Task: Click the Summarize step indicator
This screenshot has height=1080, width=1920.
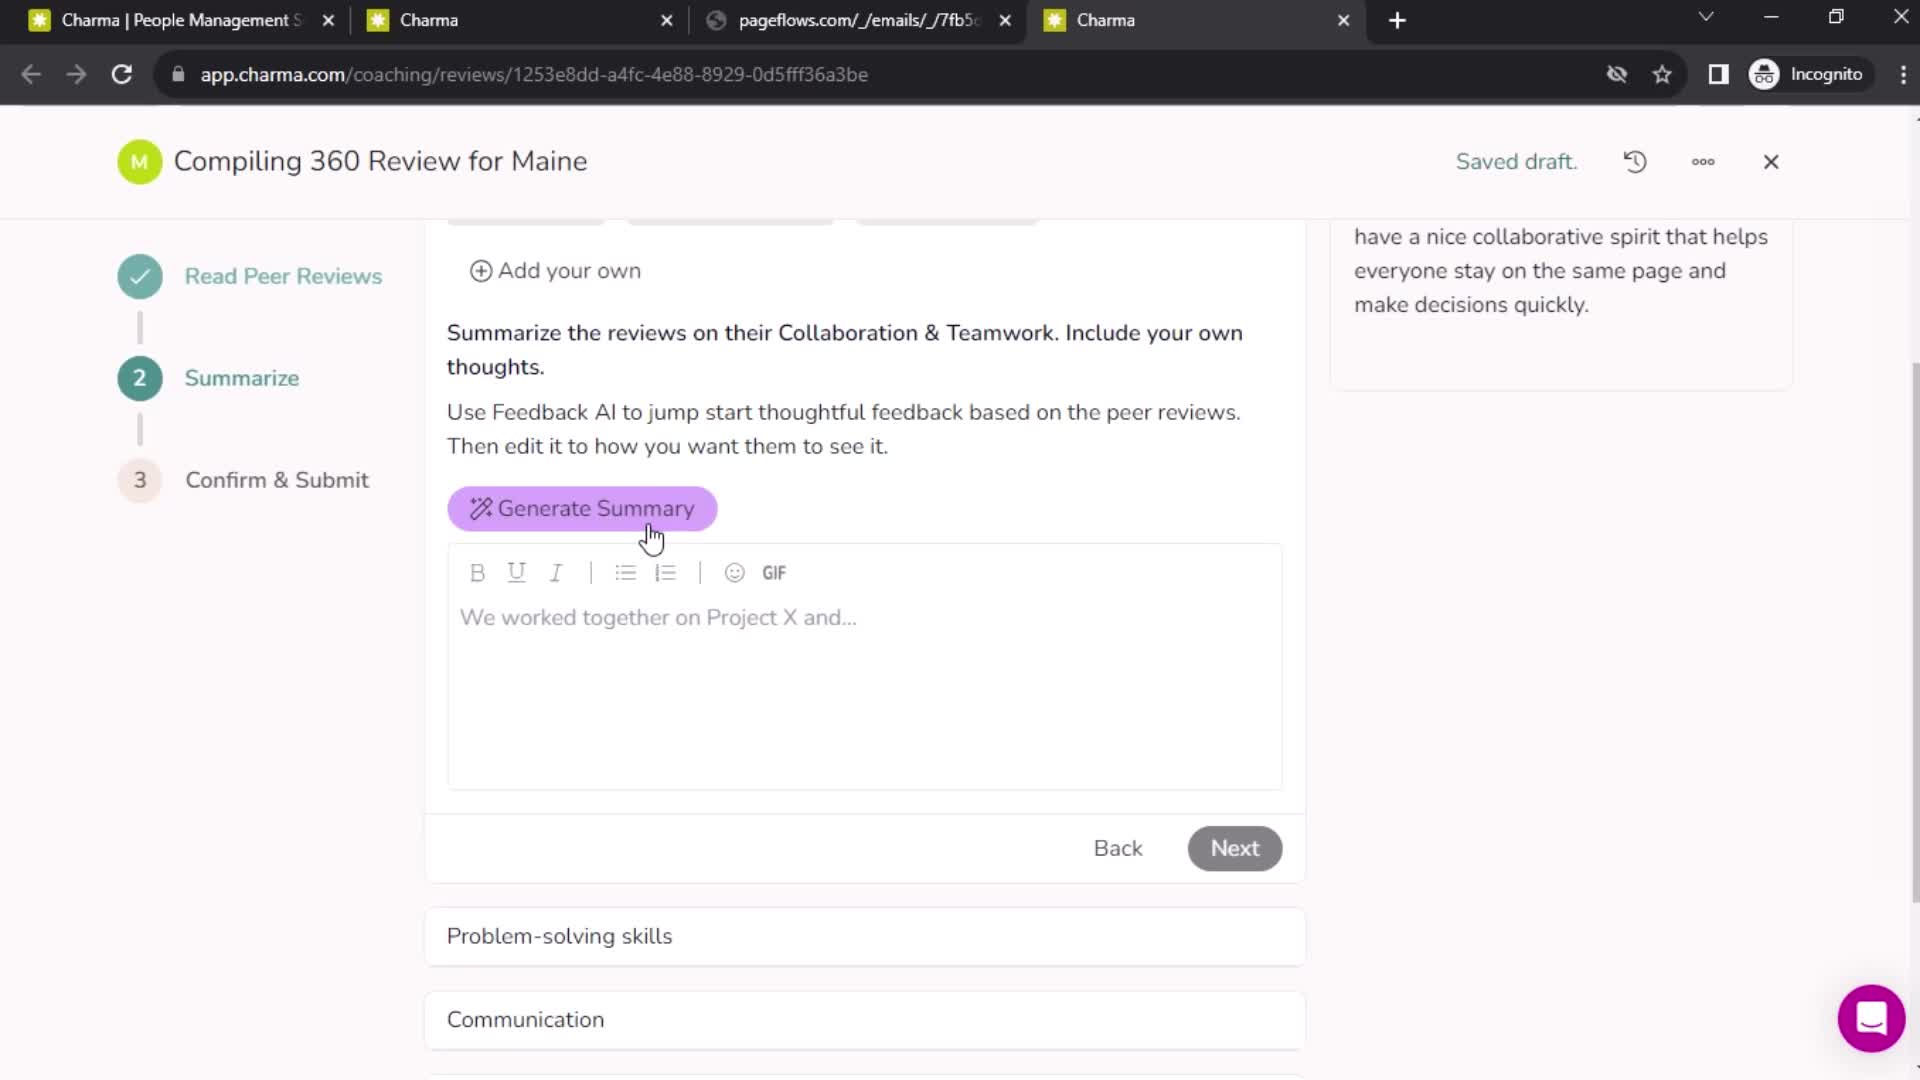Action: point(138,378)
